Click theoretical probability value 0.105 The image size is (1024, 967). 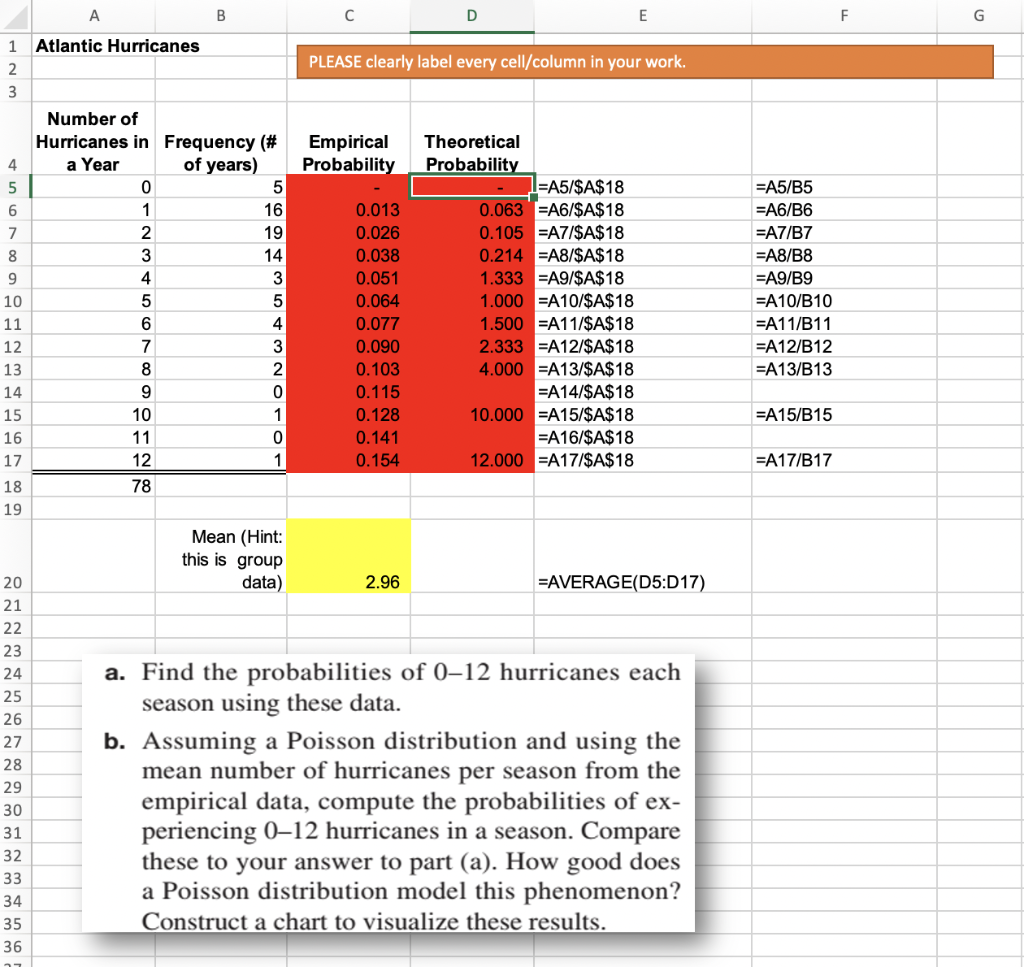pos(501,233)
